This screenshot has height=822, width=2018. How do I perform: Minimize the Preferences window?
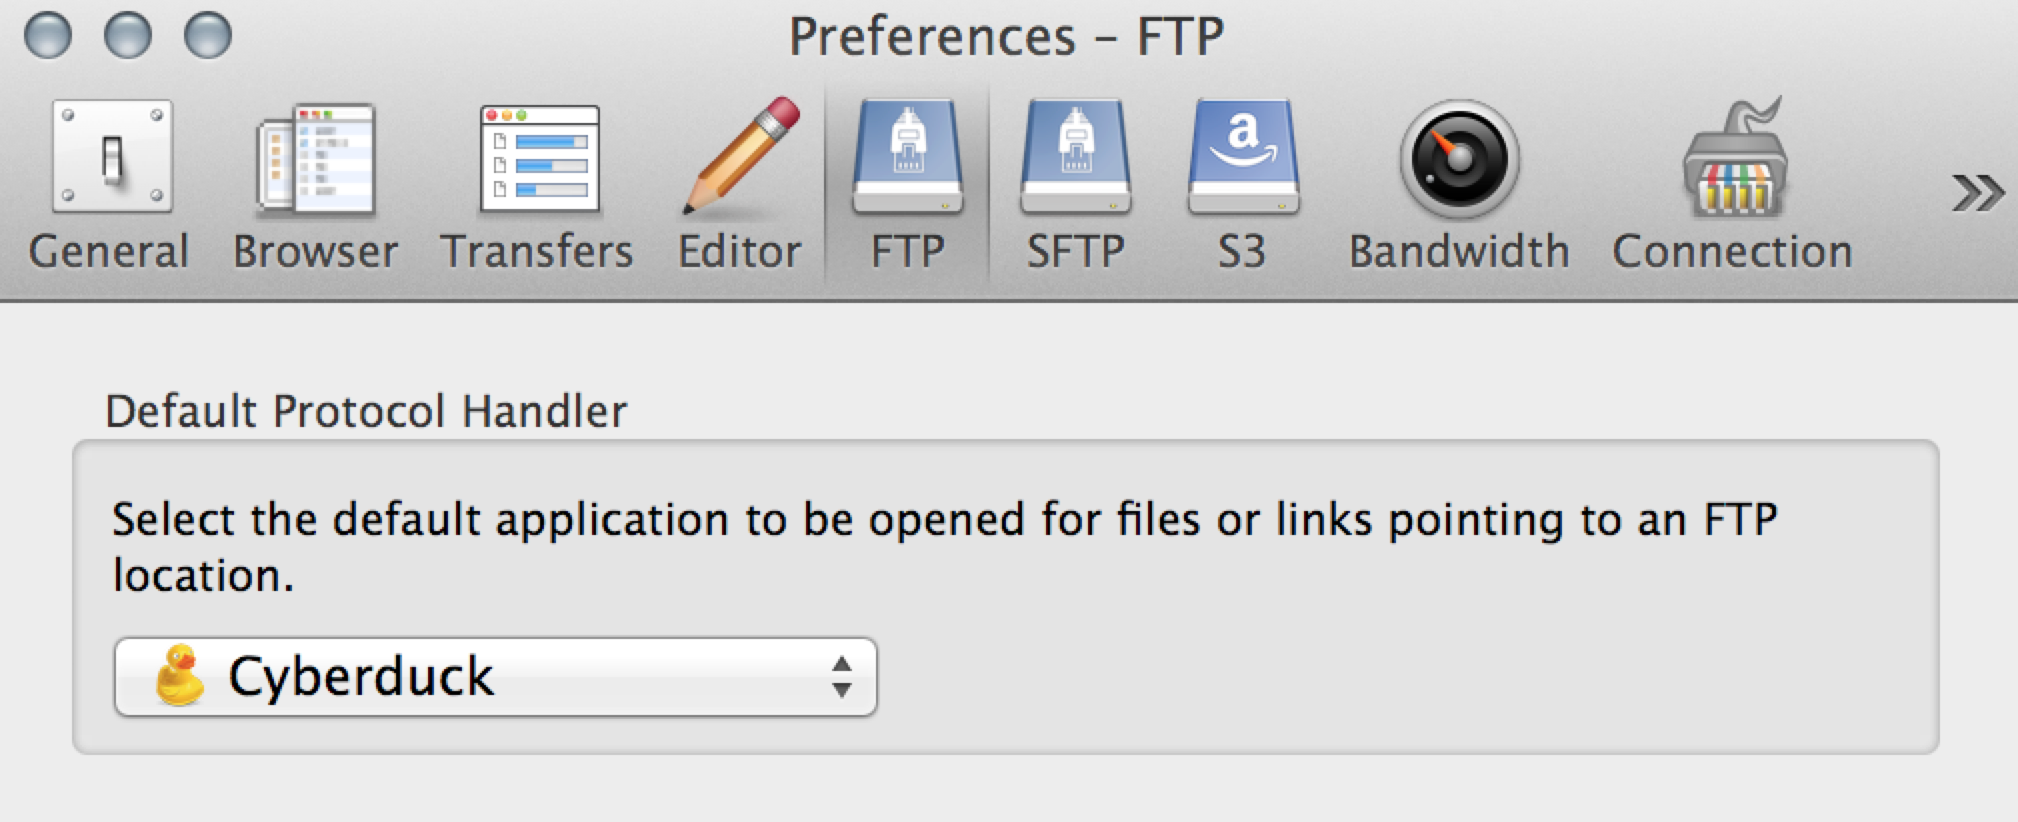(128, 36)
